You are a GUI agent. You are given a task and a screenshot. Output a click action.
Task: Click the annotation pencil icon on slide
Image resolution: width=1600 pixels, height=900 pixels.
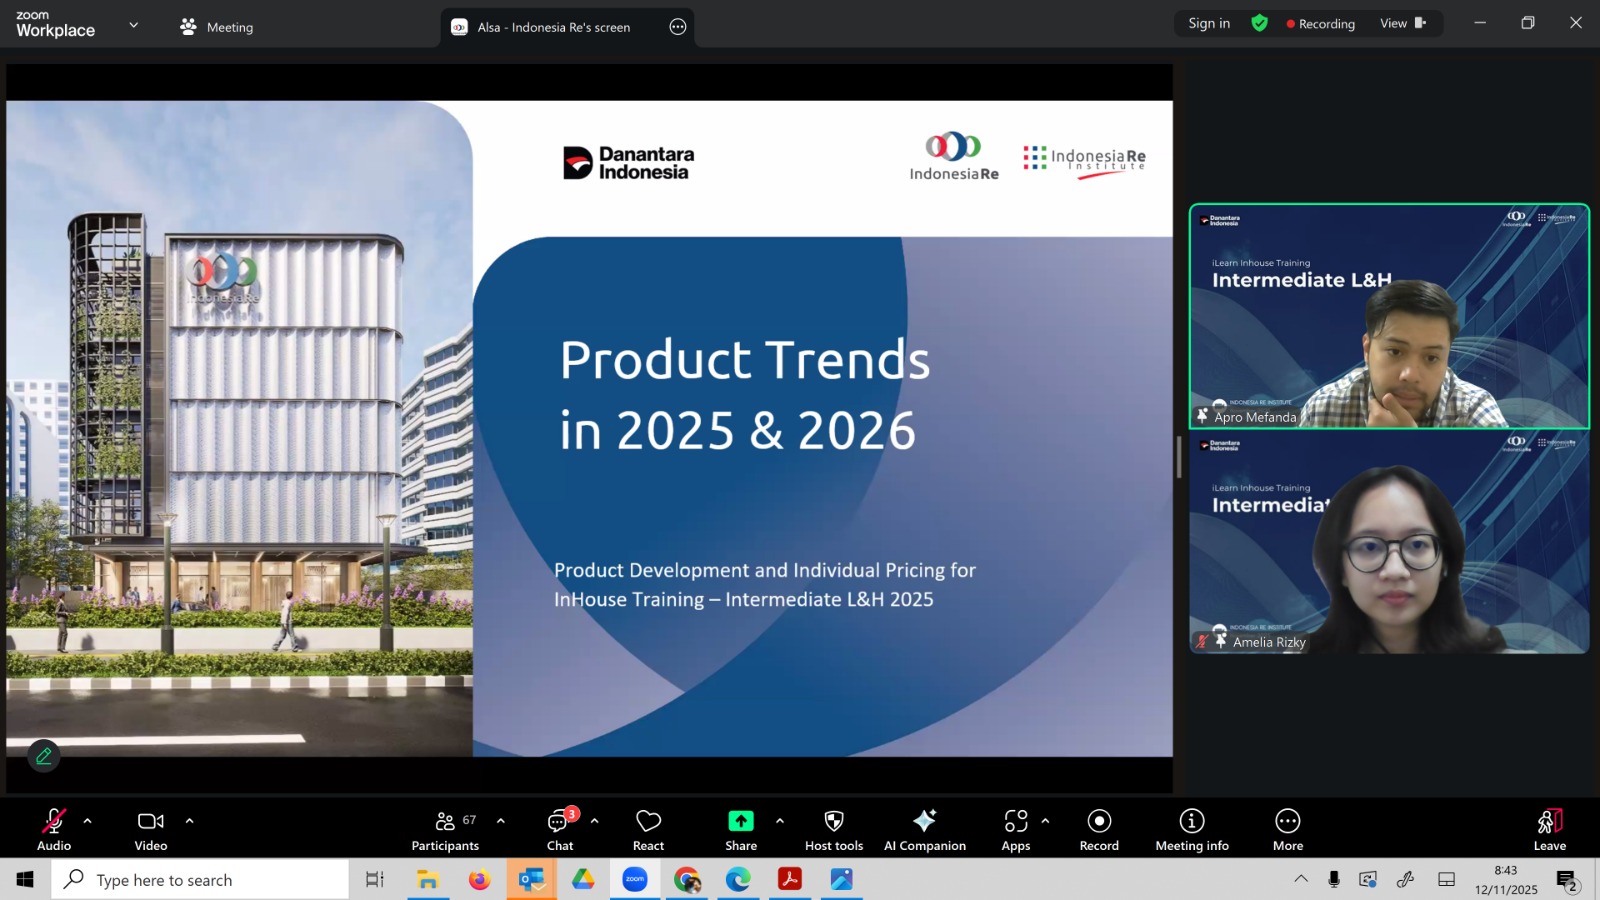click(44, 756)
